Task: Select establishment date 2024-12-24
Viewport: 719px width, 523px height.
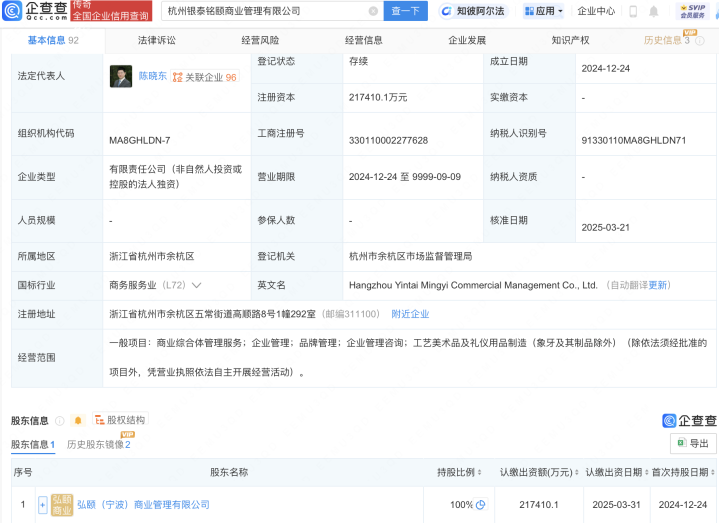Action: tap(605, 68)
